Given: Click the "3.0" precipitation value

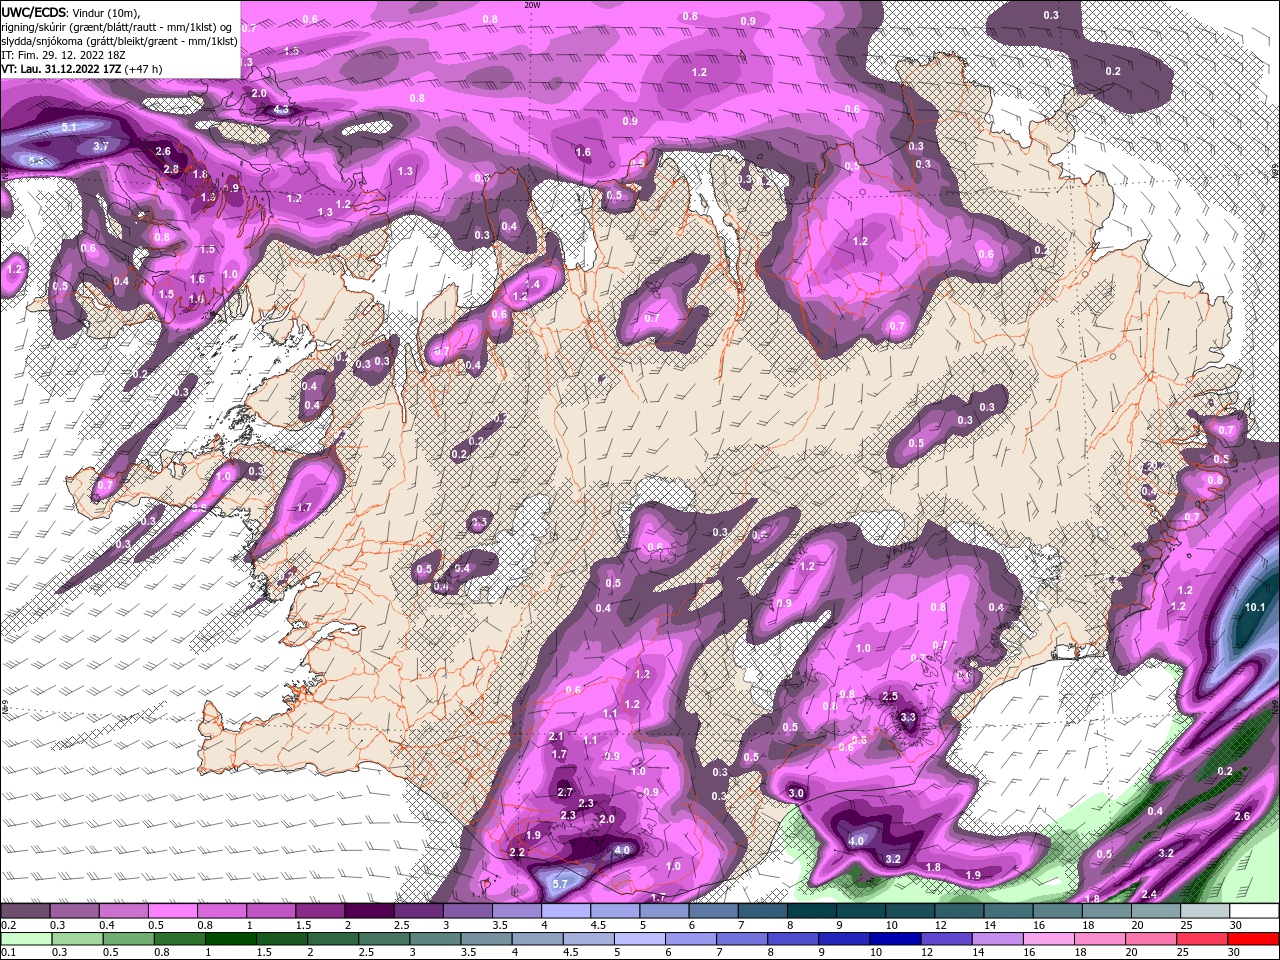Looking at the screenshot, I should (x=796, y=793).
